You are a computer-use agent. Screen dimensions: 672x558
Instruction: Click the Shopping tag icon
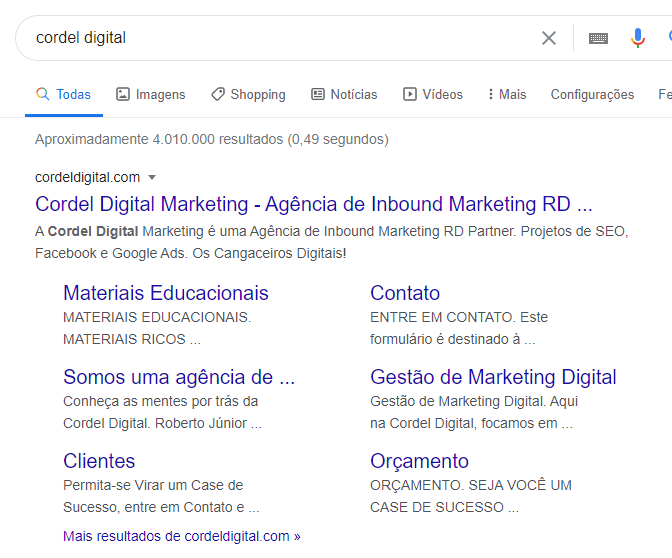218,94
